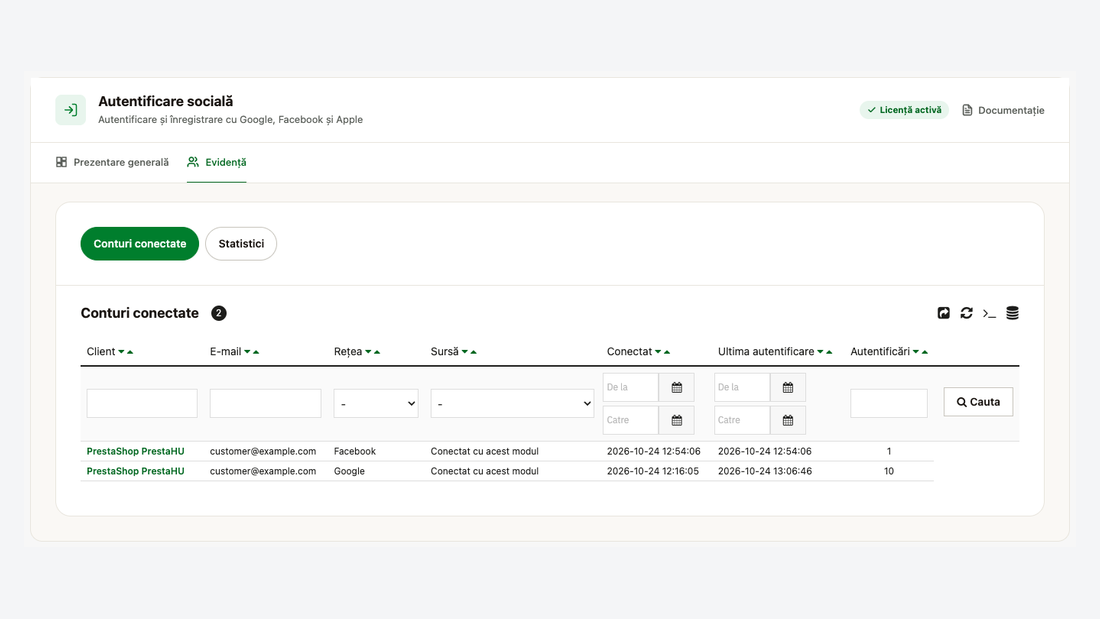Switch to Prezentare generală tab
1100x619 pixels.
[112, 162]
